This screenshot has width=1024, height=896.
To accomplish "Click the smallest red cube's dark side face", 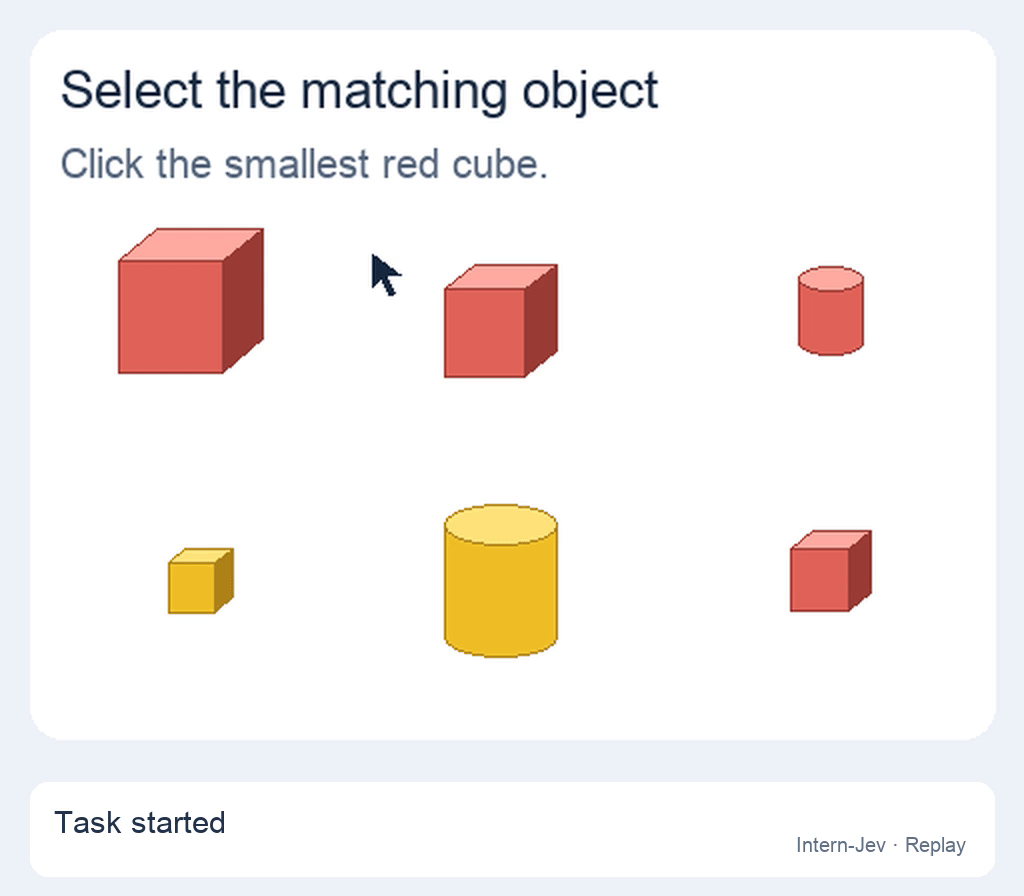I will pyautogui.click(x=860, y=571).
